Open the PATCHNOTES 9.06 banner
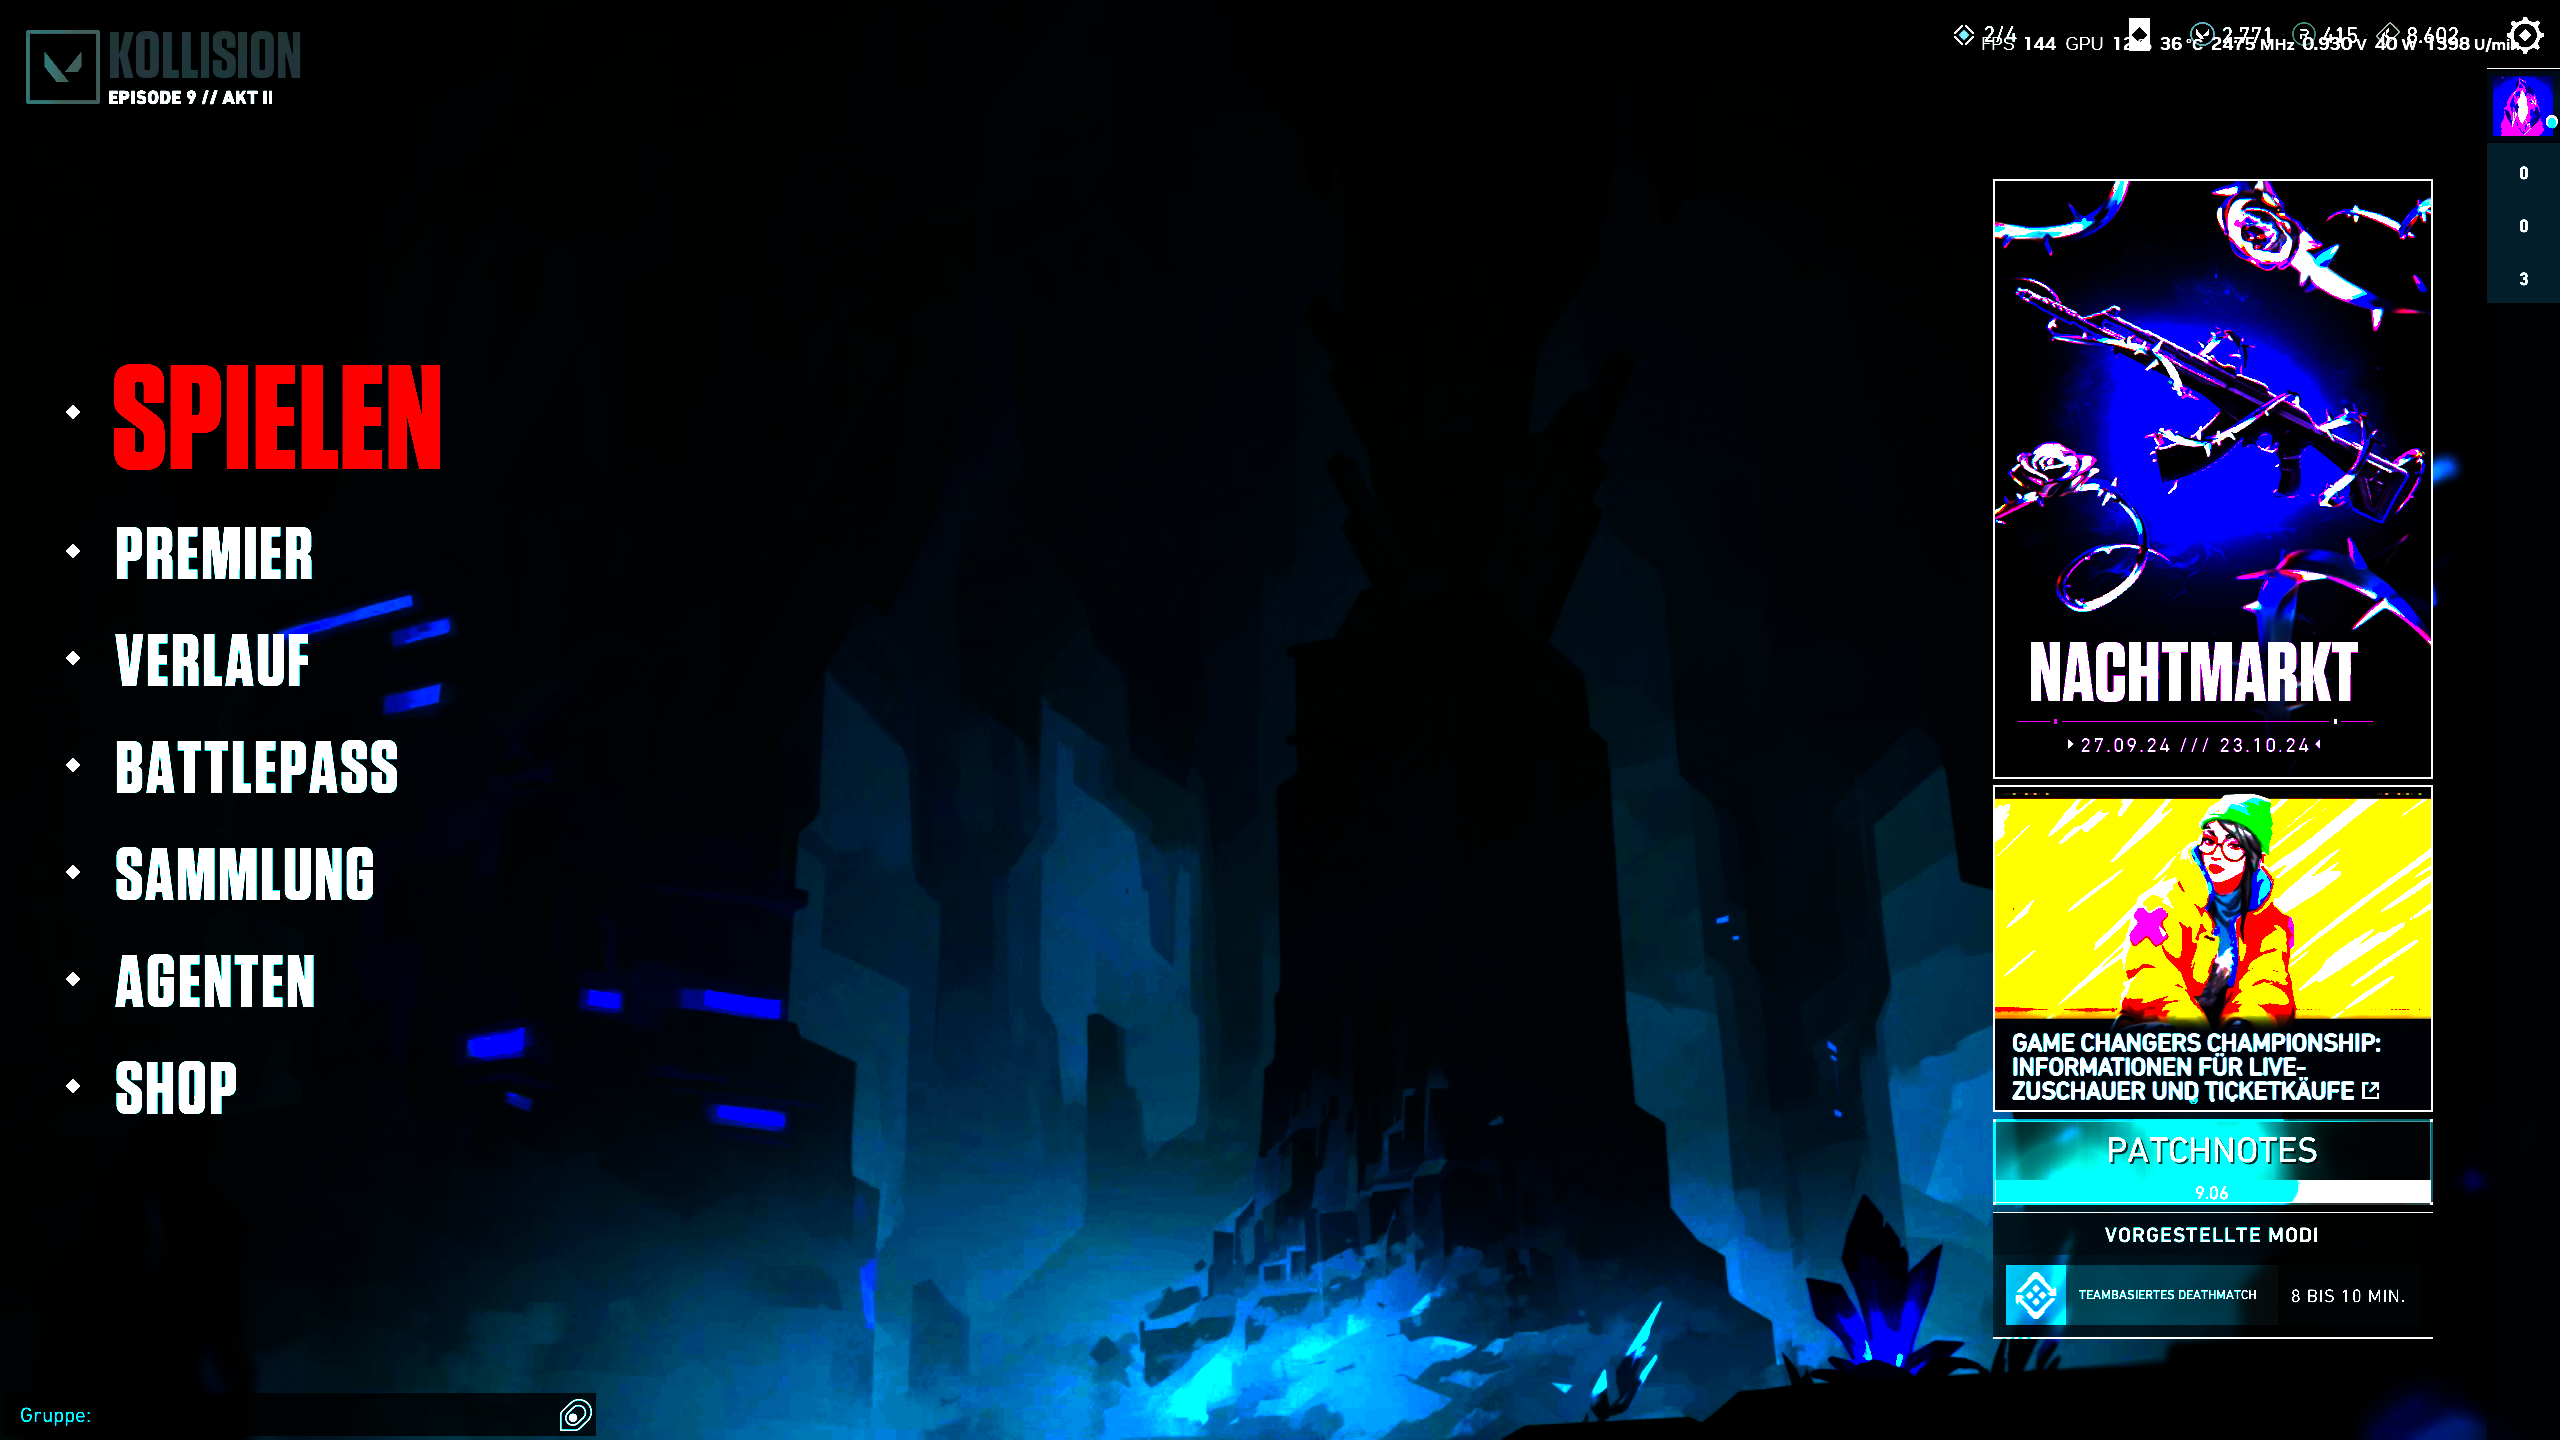 (x=2212, y=1160)
